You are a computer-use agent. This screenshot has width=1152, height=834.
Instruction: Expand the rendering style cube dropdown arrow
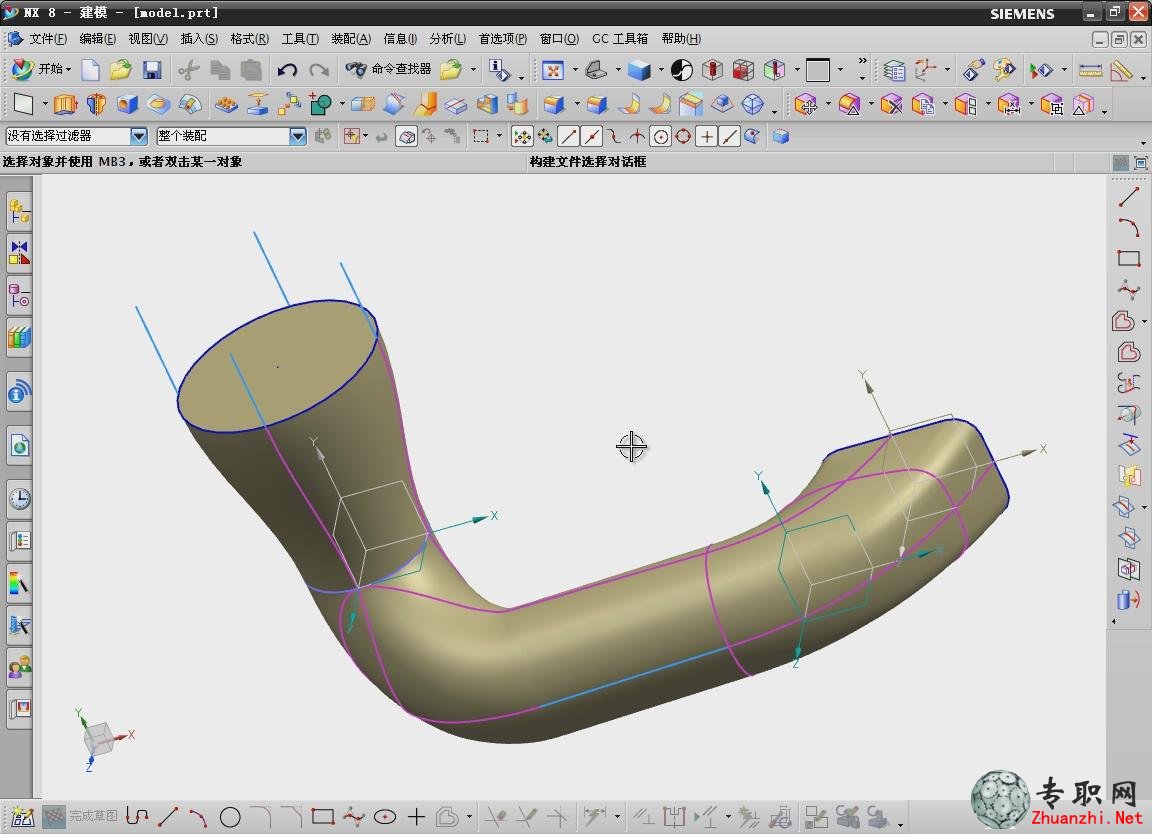tap(660, 71)
